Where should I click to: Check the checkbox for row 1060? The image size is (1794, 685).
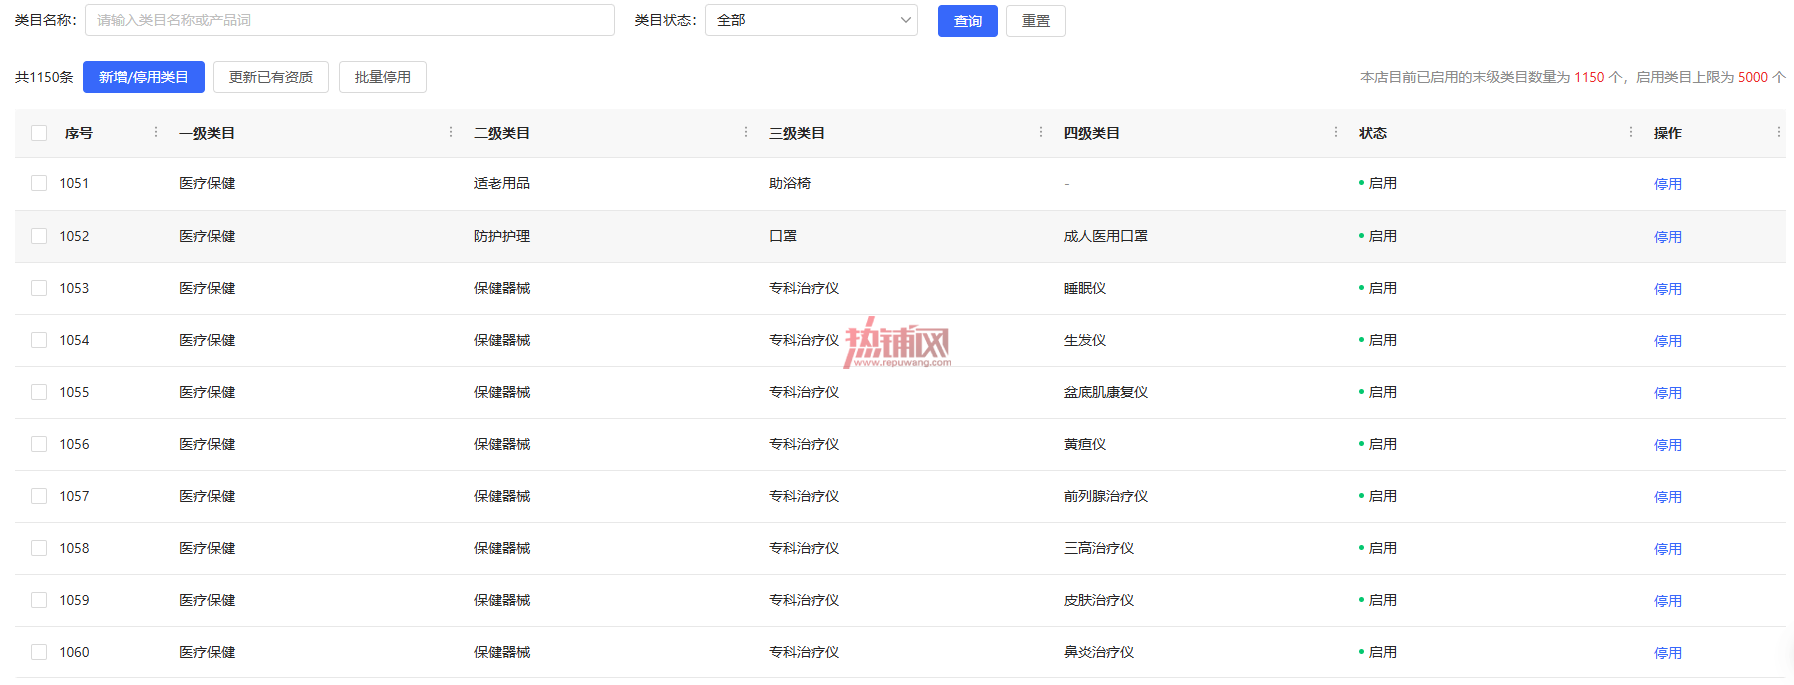pos(39,652)
